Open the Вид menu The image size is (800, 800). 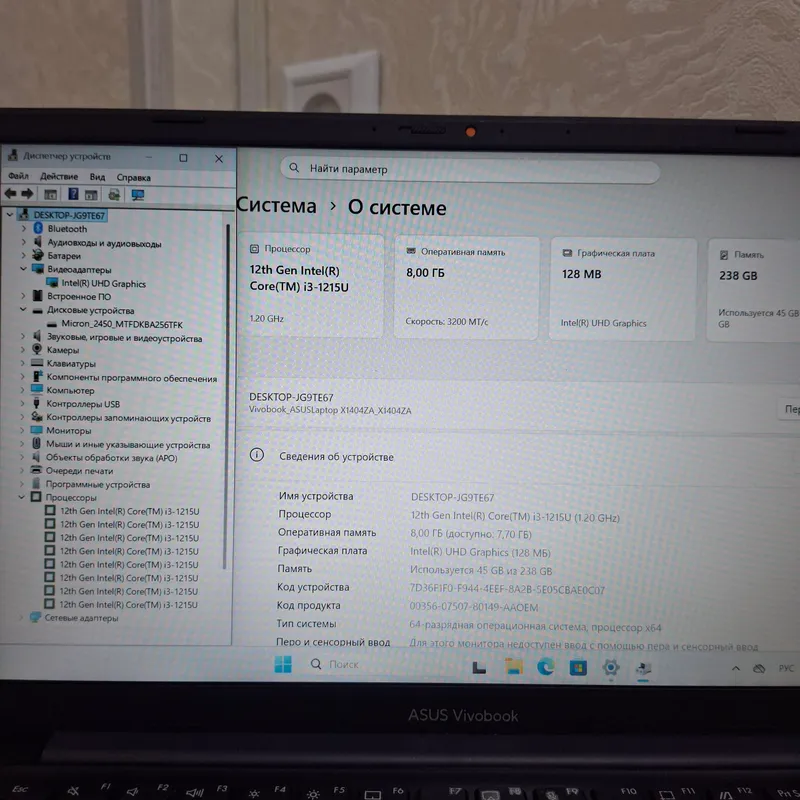(x=97, y=177)
